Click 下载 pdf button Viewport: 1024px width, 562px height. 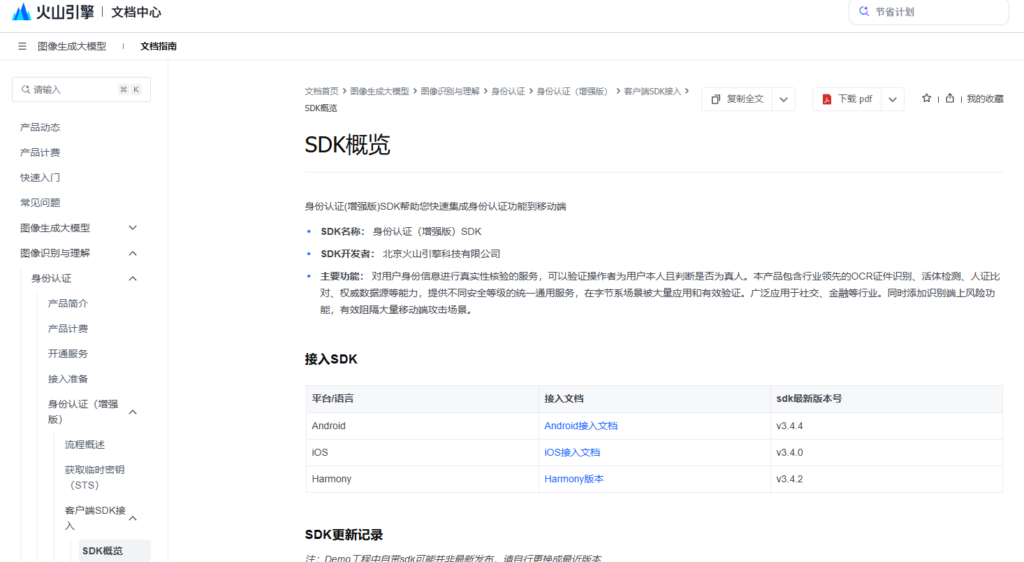coord(847,99)
